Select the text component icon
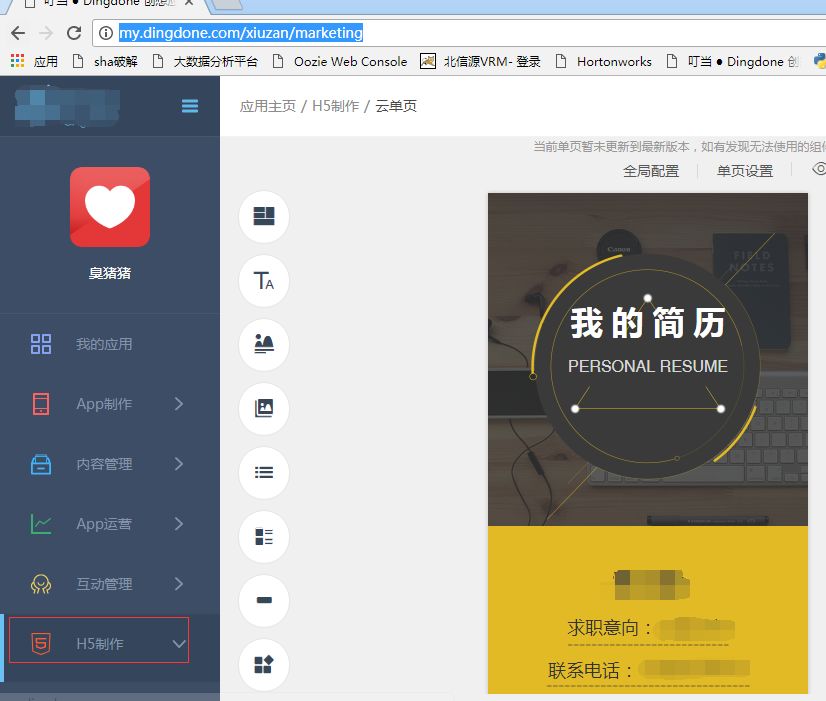826x701 pixels. tap(263, 281)
